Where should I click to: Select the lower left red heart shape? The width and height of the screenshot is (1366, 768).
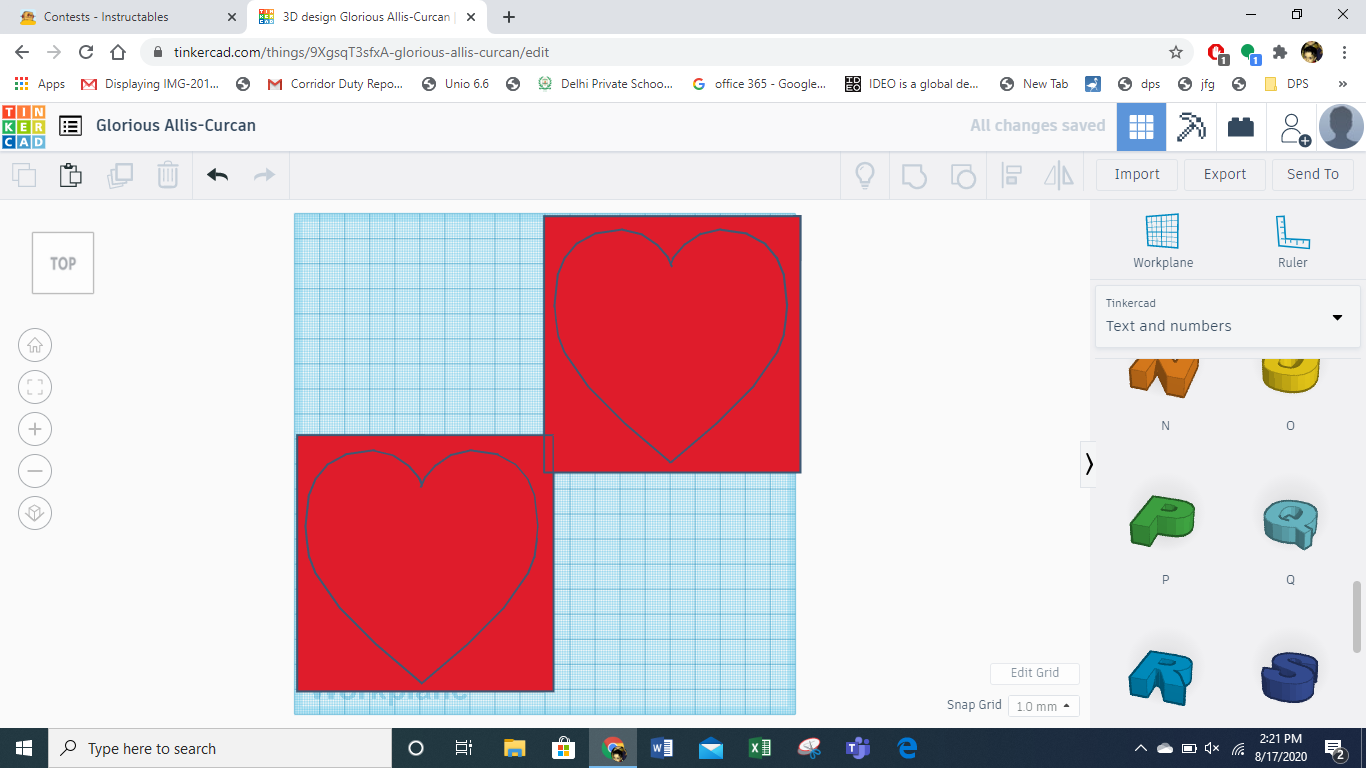[x=425, y=563]
